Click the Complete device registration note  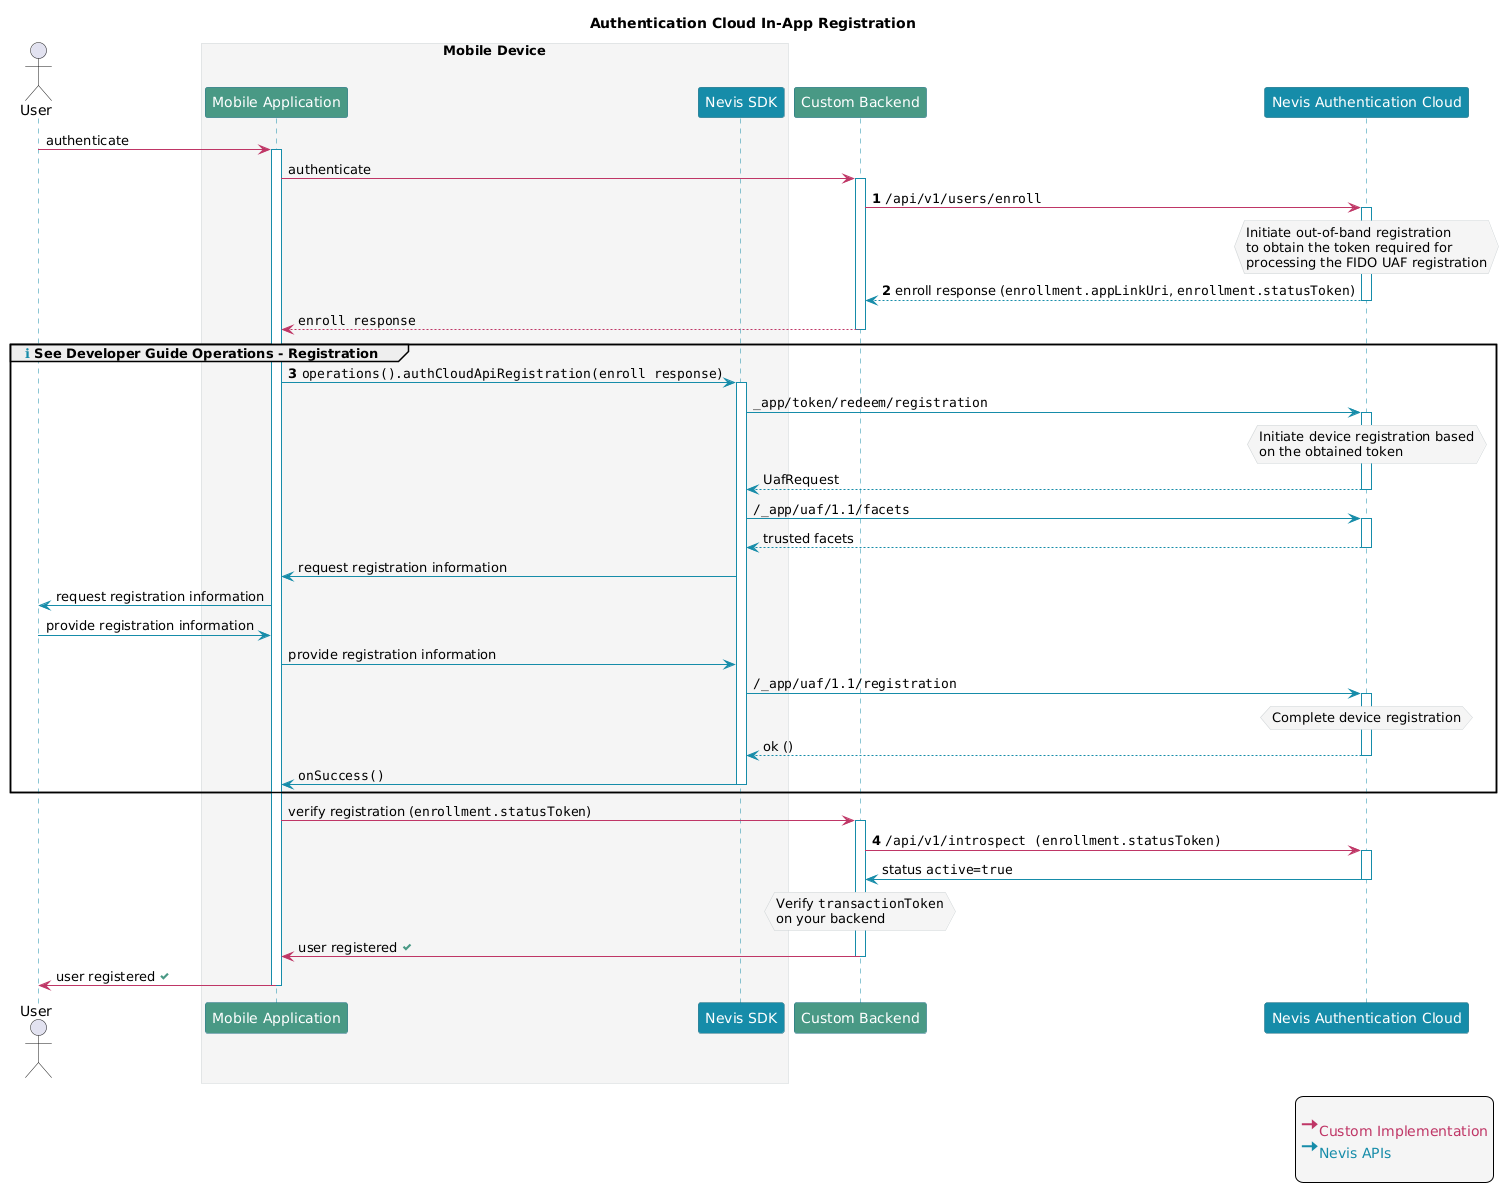tap(1366, 718)
